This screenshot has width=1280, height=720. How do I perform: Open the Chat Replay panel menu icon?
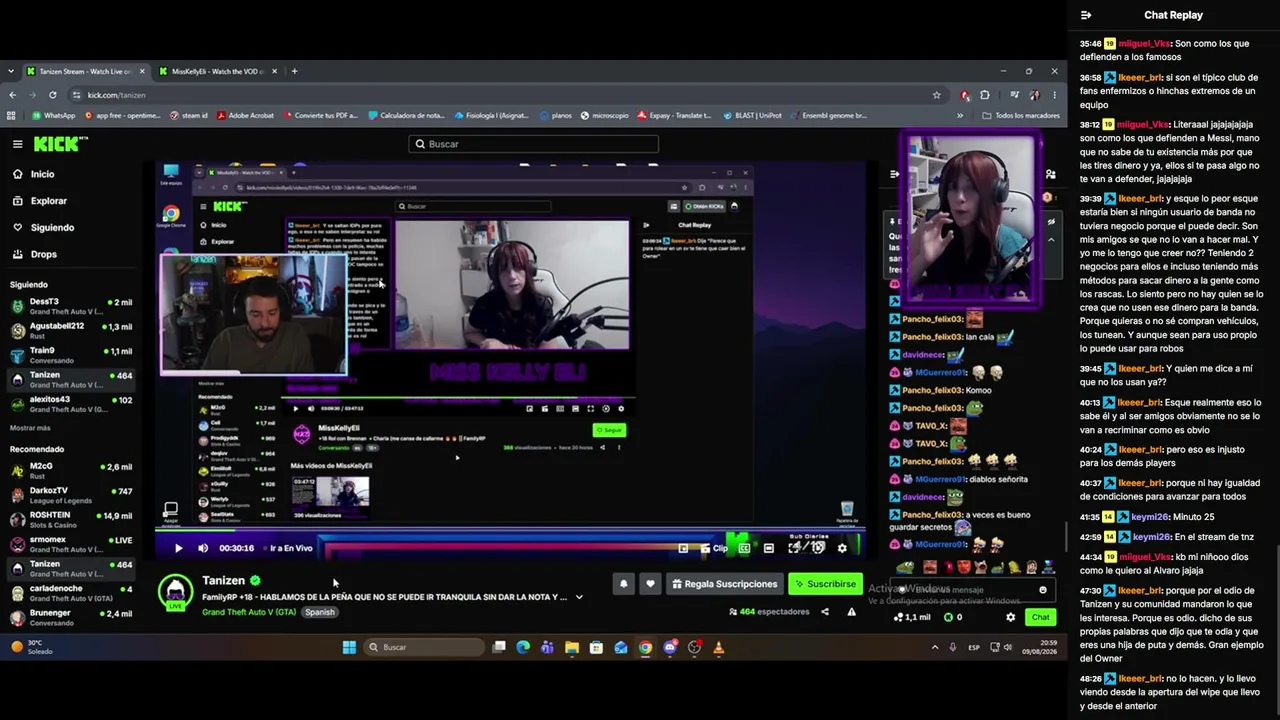coord(1086,15)
